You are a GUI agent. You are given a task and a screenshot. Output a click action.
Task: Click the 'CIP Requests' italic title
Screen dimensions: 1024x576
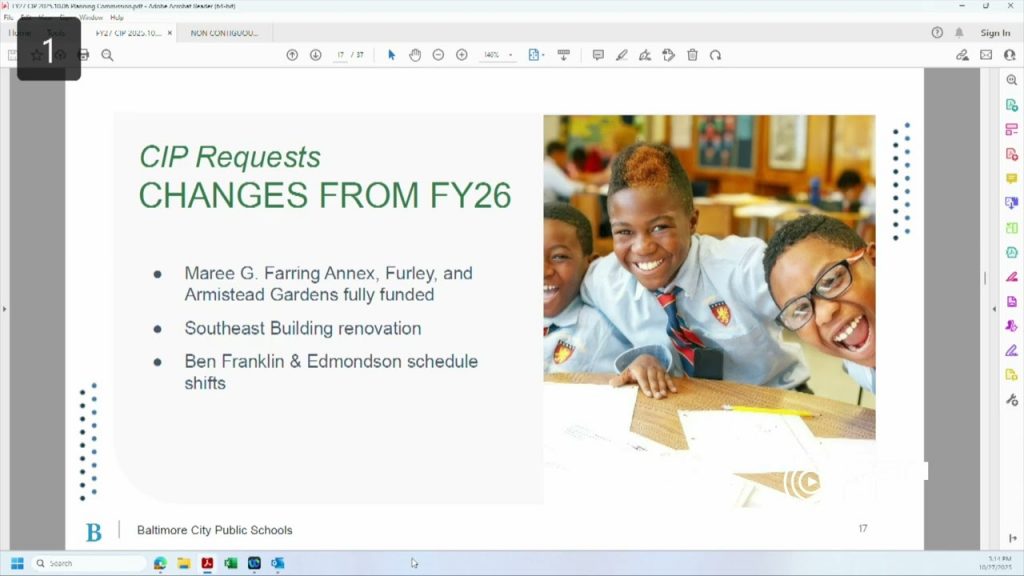click(x=230, y=157)
